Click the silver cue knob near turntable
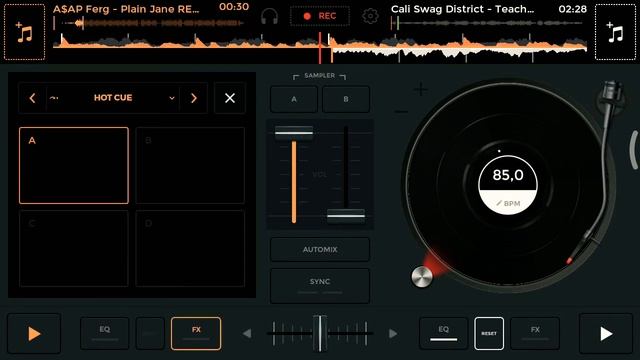Viewport: 640px width, 360px height. [422, 277]
